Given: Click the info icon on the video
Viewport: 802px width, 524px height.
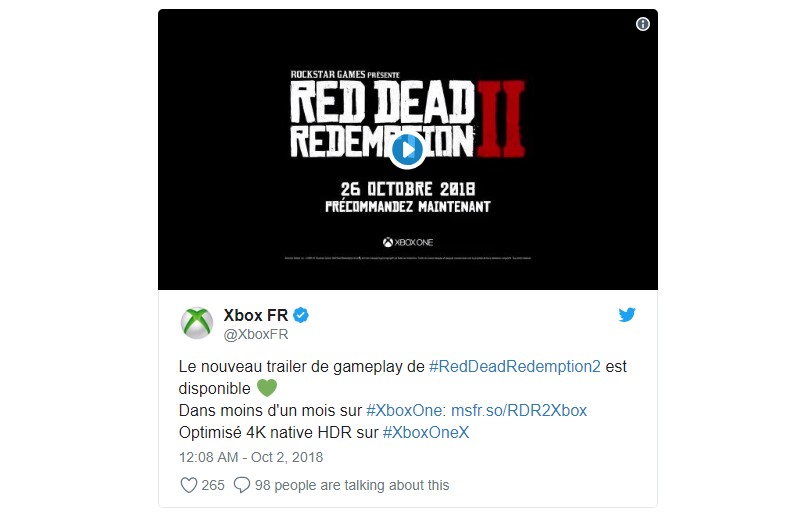Looking at the screenshot, I should pyautogui.click(x=642, y=24).
